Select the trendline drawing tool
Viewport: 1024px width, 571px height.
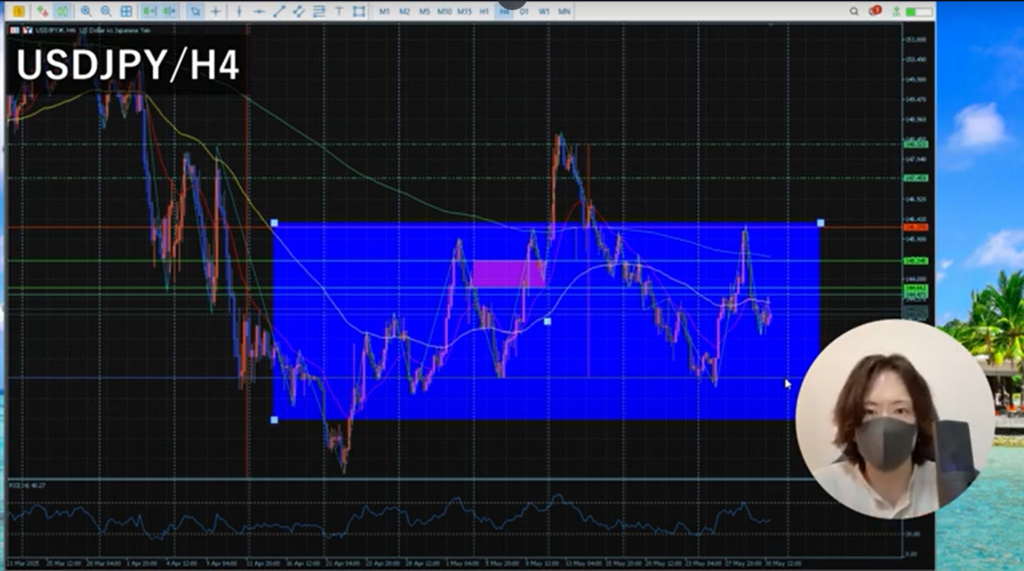[279, 11]
